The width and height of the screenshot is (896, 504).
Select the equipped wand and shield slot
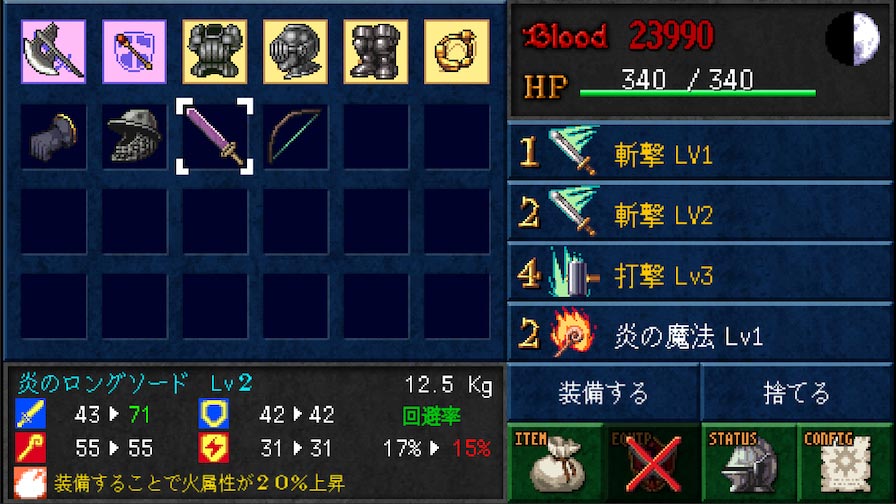[134, 51]
